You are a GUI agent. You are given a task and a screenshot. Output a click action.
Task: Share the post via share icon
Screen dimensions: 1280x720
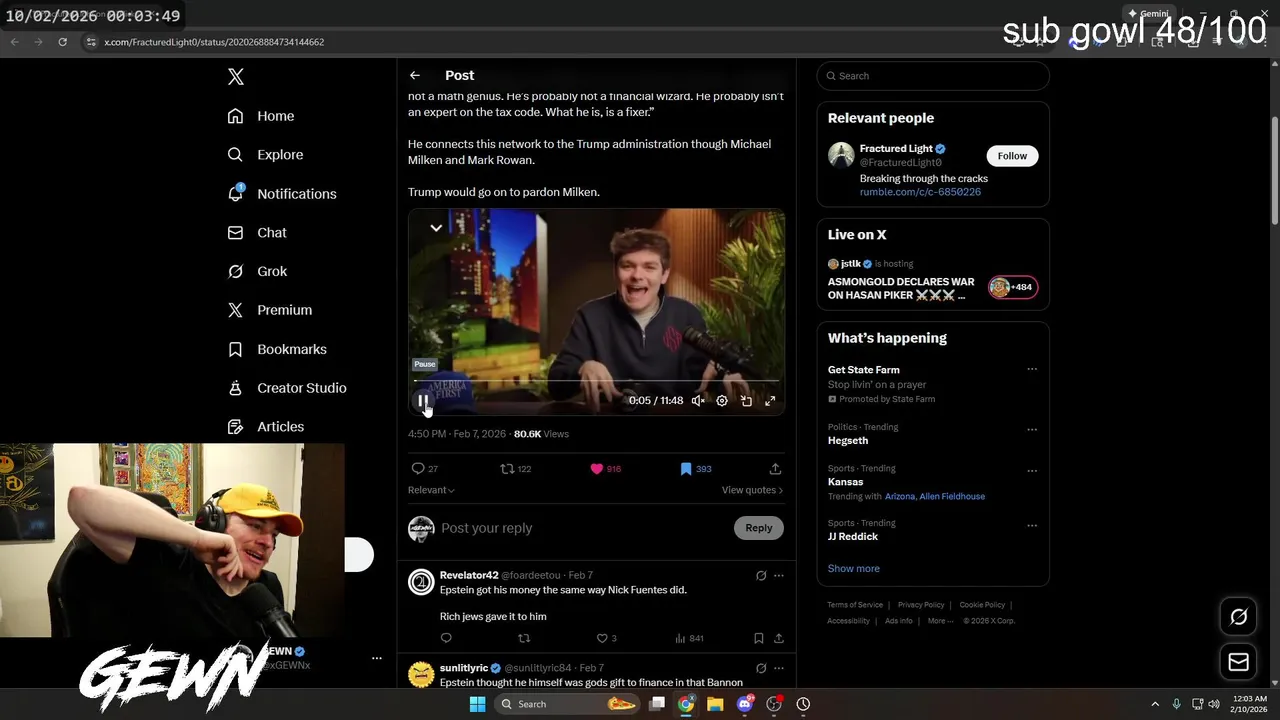775,469
